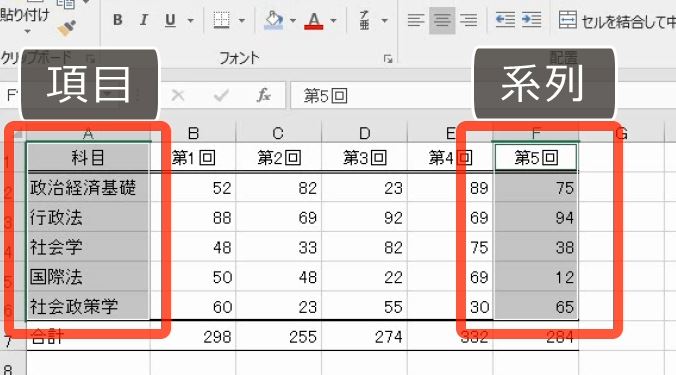The height and width of the screenshot is (375, 676).
Task: Open the paste options dropdown arrow
Action: (27, 31)
